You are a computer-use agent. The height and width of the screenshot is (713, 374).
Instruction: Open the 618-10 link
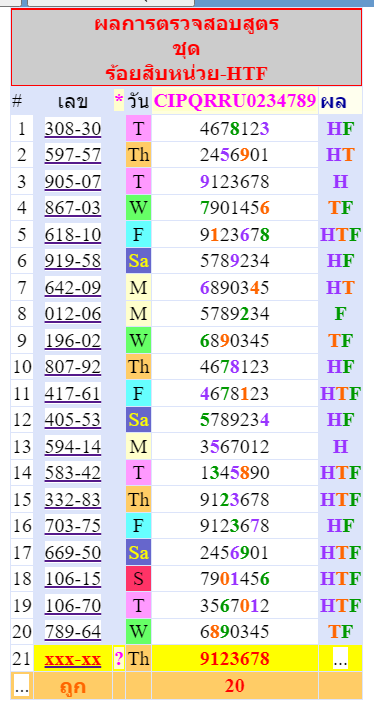pos(73,235)
